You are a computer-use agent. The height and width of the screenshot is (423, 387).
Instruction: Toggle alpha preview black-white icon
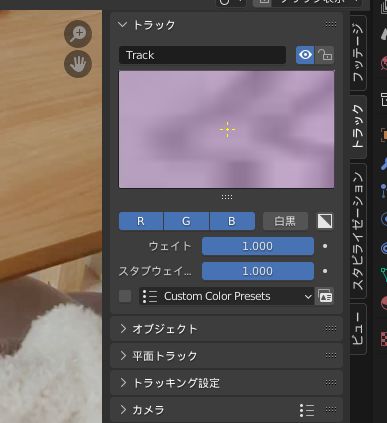pos(325,221)
